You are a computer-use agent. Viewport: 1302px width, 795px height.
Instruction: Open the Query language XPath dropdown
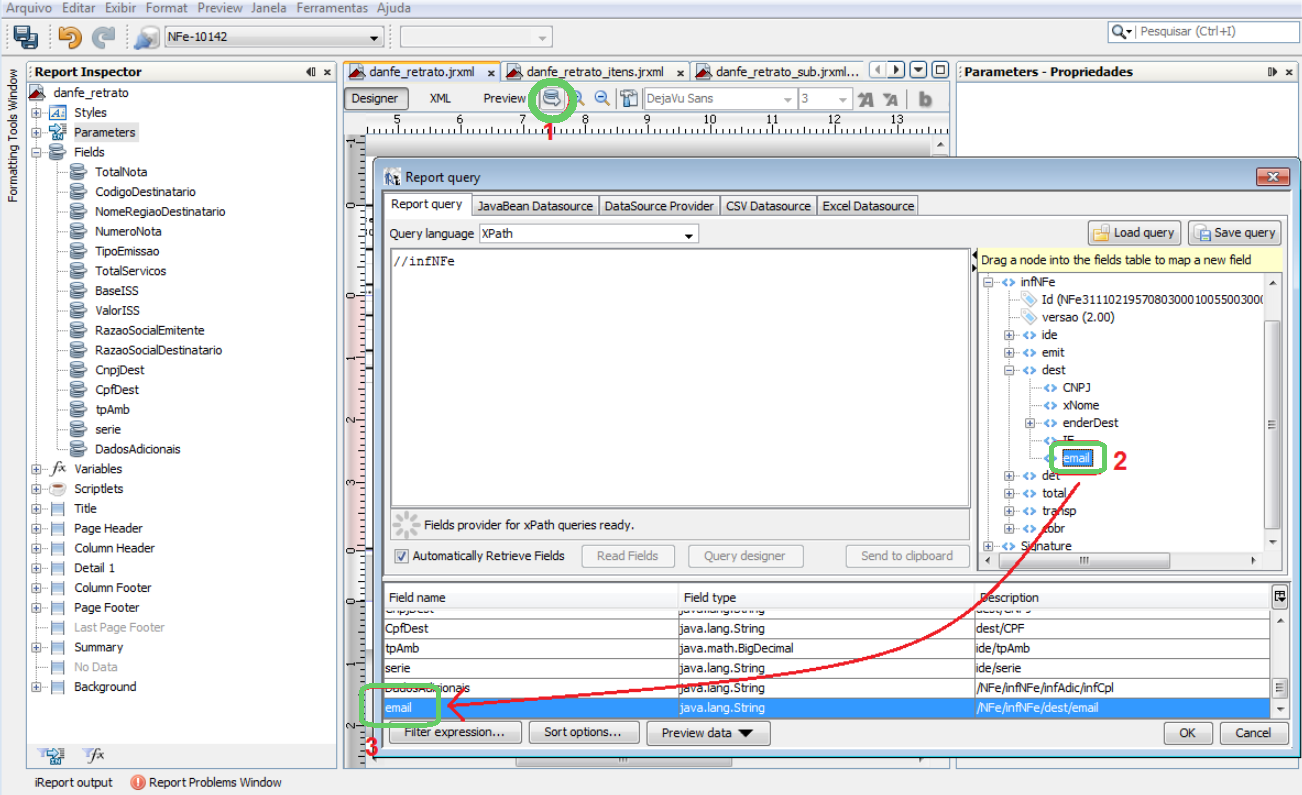(689, 235)
